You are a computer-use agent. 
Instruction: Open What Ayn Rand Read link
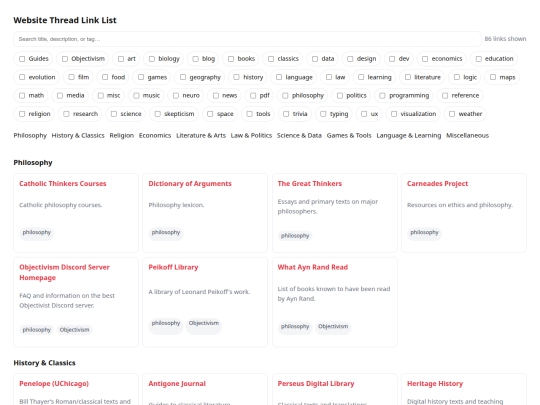[313, 267]
